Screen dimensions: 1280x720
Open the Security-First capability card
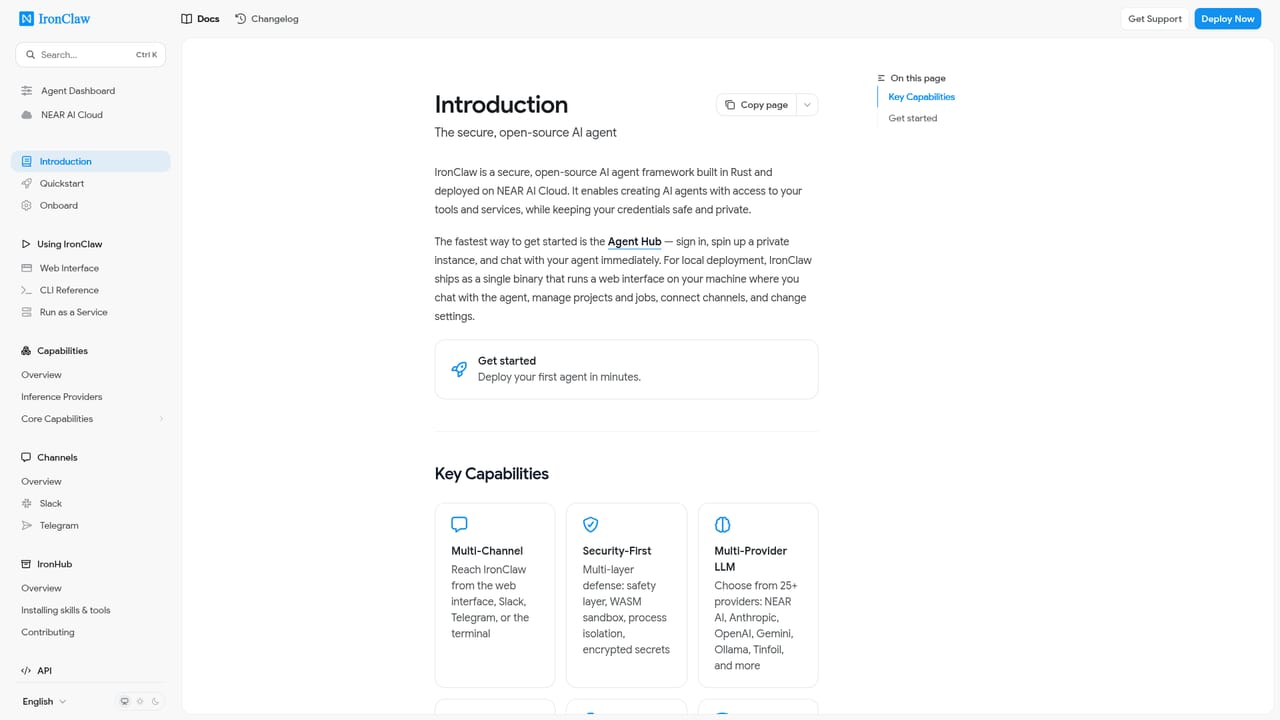click(626, 595)
